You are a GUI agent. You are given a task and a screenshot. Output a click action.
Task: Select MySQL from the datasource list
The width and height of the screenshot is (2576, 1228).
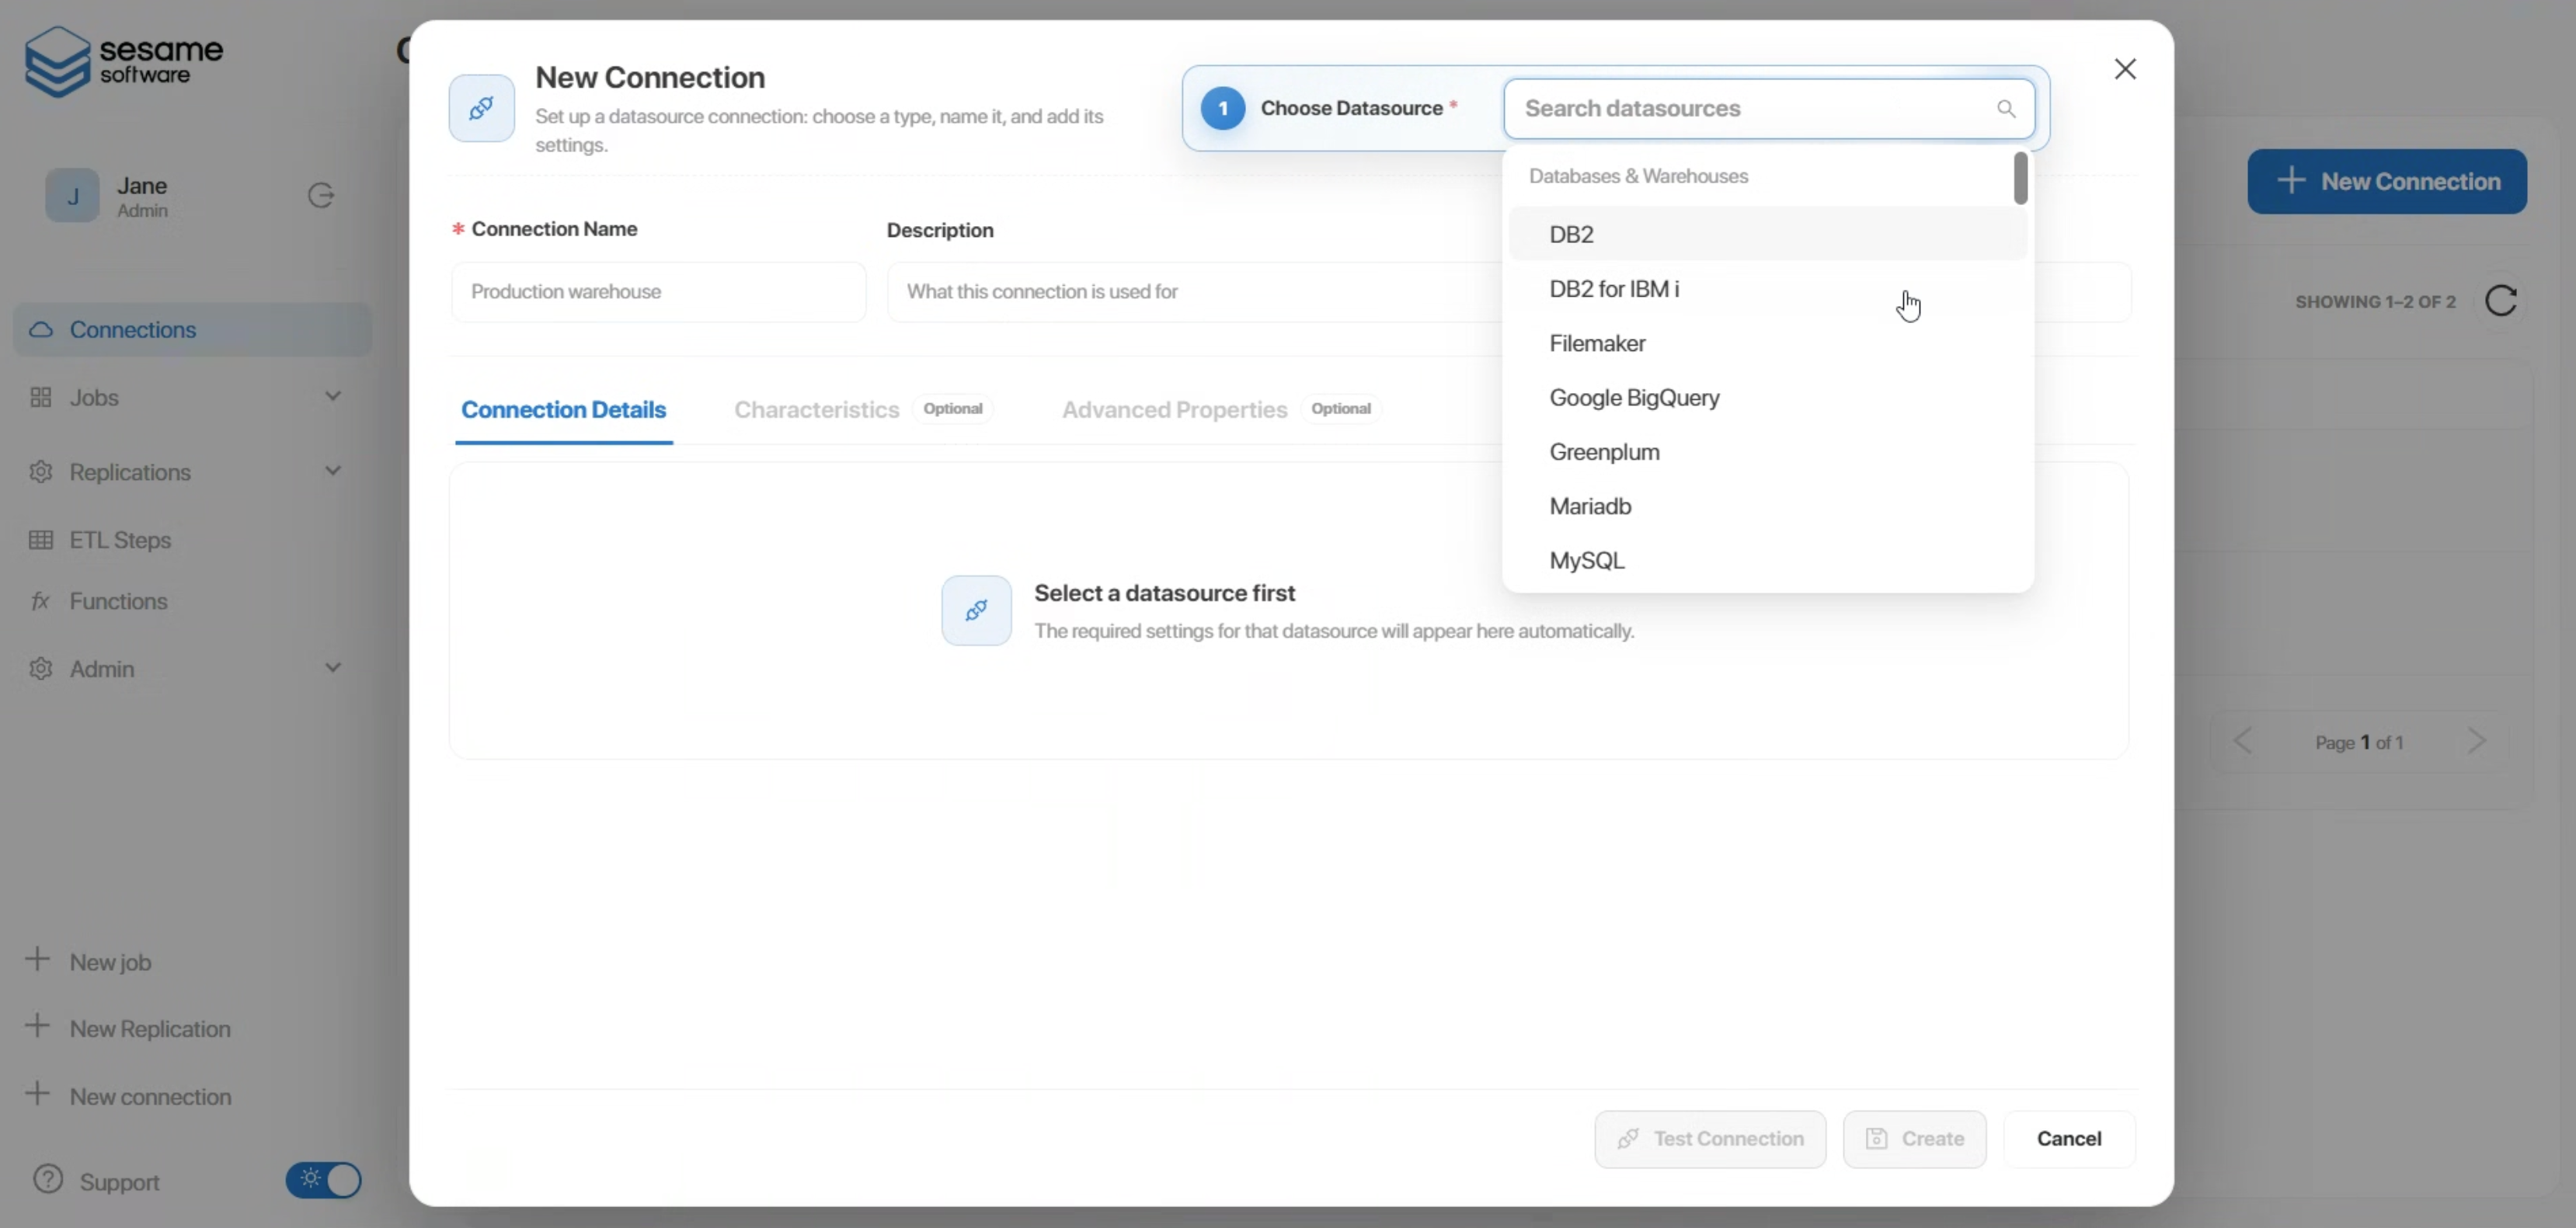[x=1767, y=561]
